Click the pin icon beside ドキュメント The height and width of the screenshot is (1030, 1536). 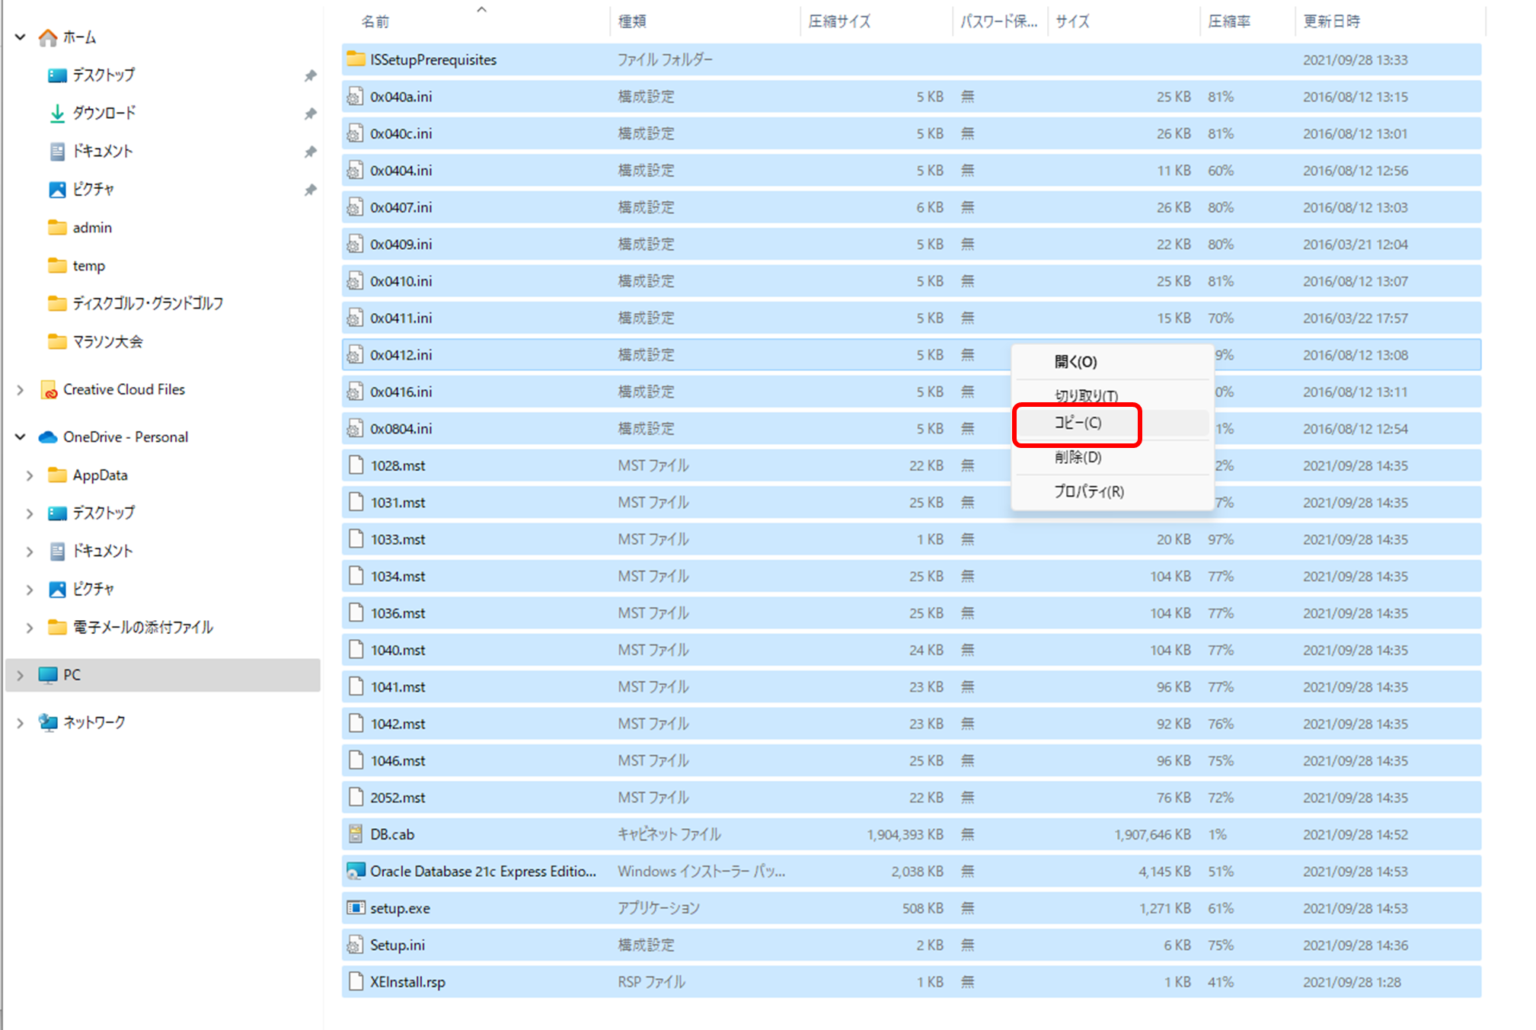point(310,152)
